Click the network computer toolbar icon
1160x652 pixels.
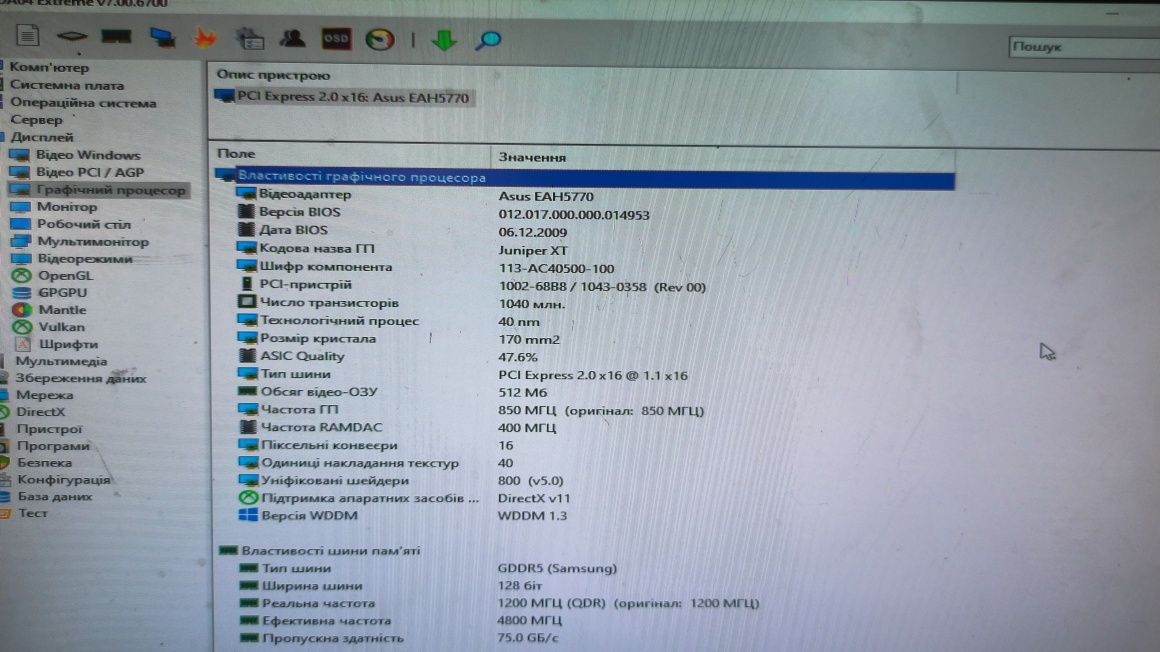162,37
